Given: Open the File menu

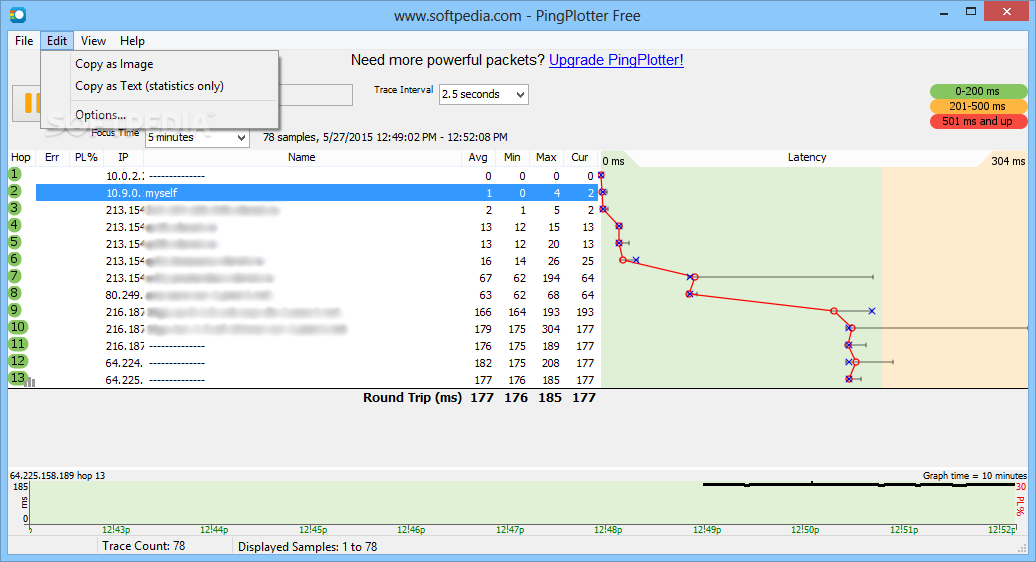Looking at the screenshot, I should pyautogui.click(x=24, y=40).
